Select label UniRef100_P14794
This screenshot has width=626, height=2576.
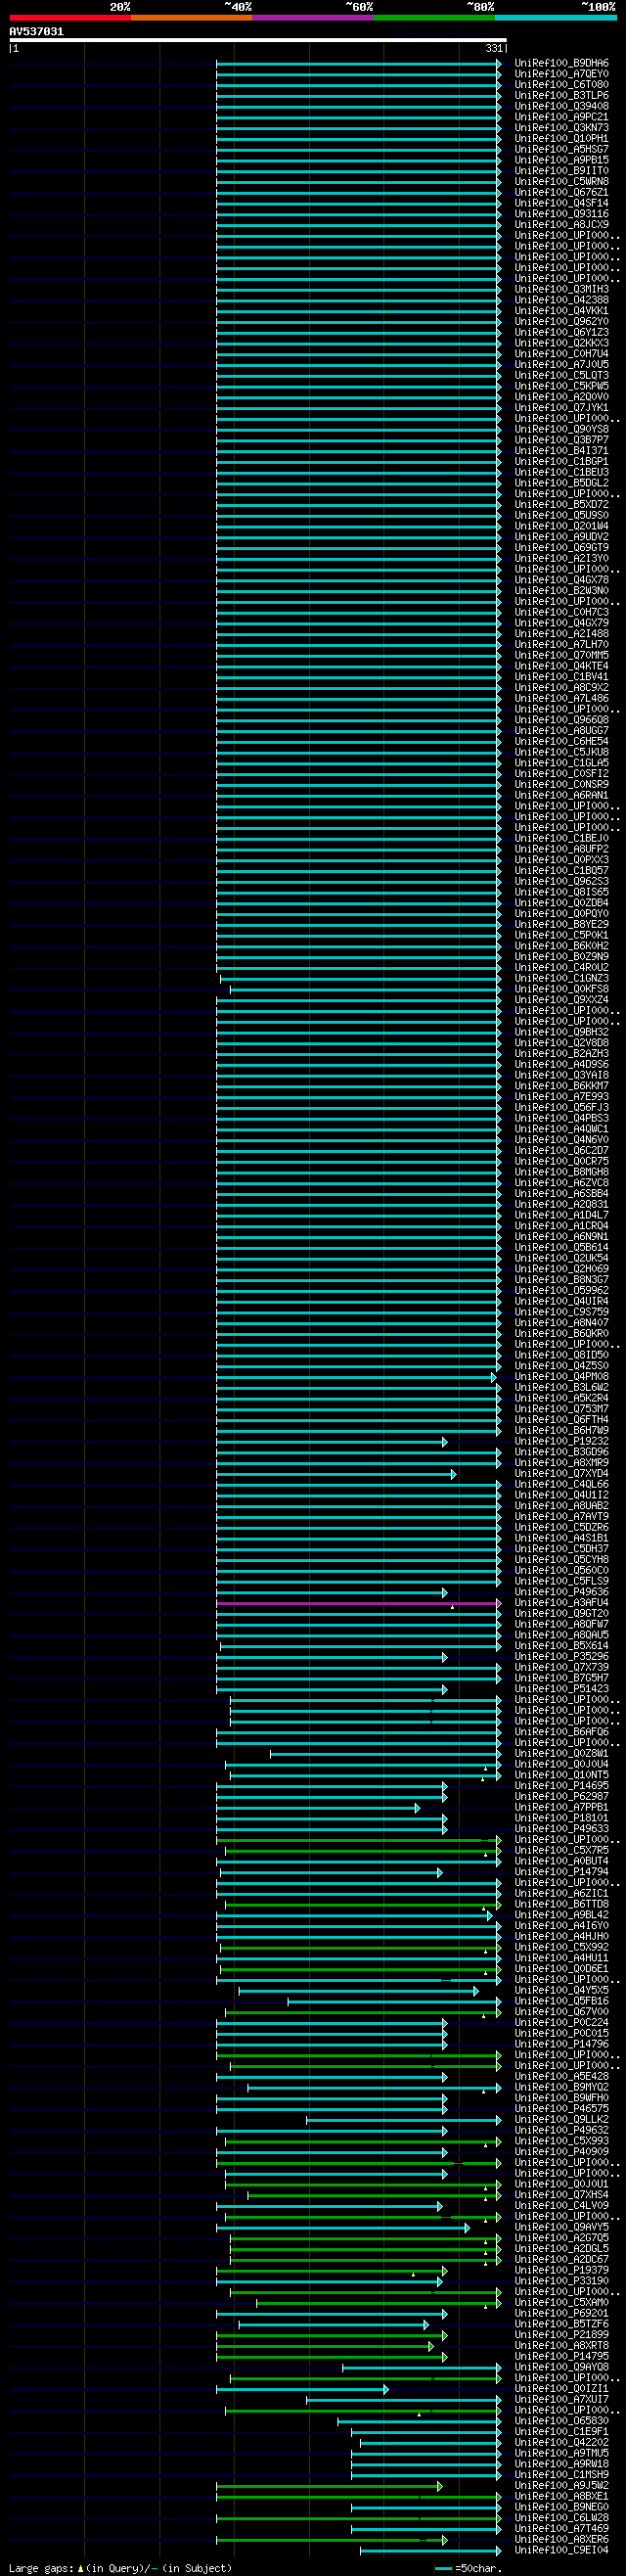click(562, 1872)
